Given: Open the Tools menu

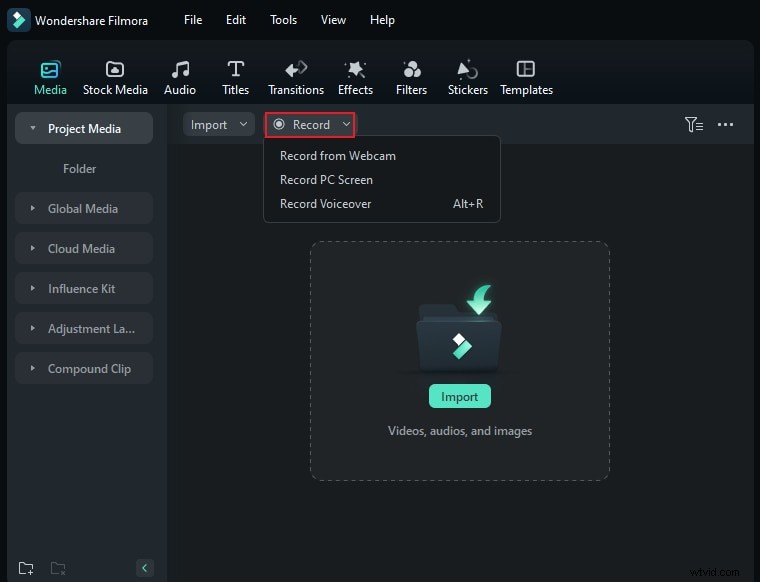Looking at the screenshot, I should click(283, 20).
